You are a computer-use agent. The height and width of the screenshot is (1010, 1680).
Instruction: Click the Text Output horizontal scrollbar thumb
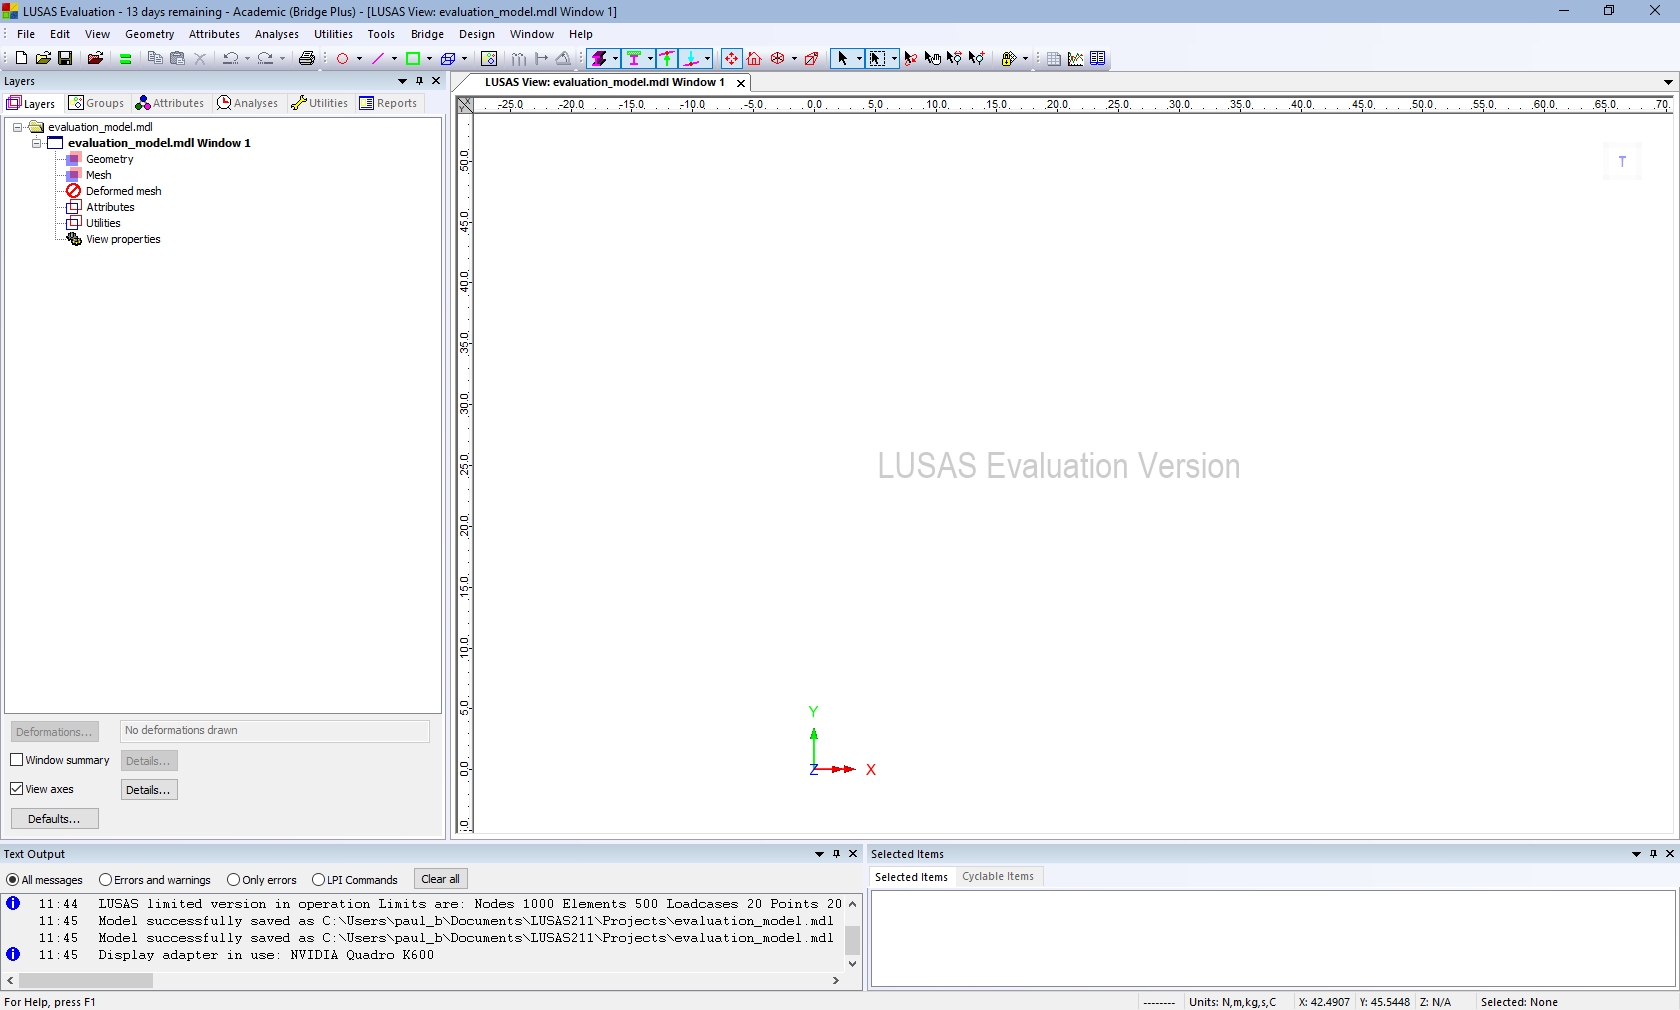86,981
